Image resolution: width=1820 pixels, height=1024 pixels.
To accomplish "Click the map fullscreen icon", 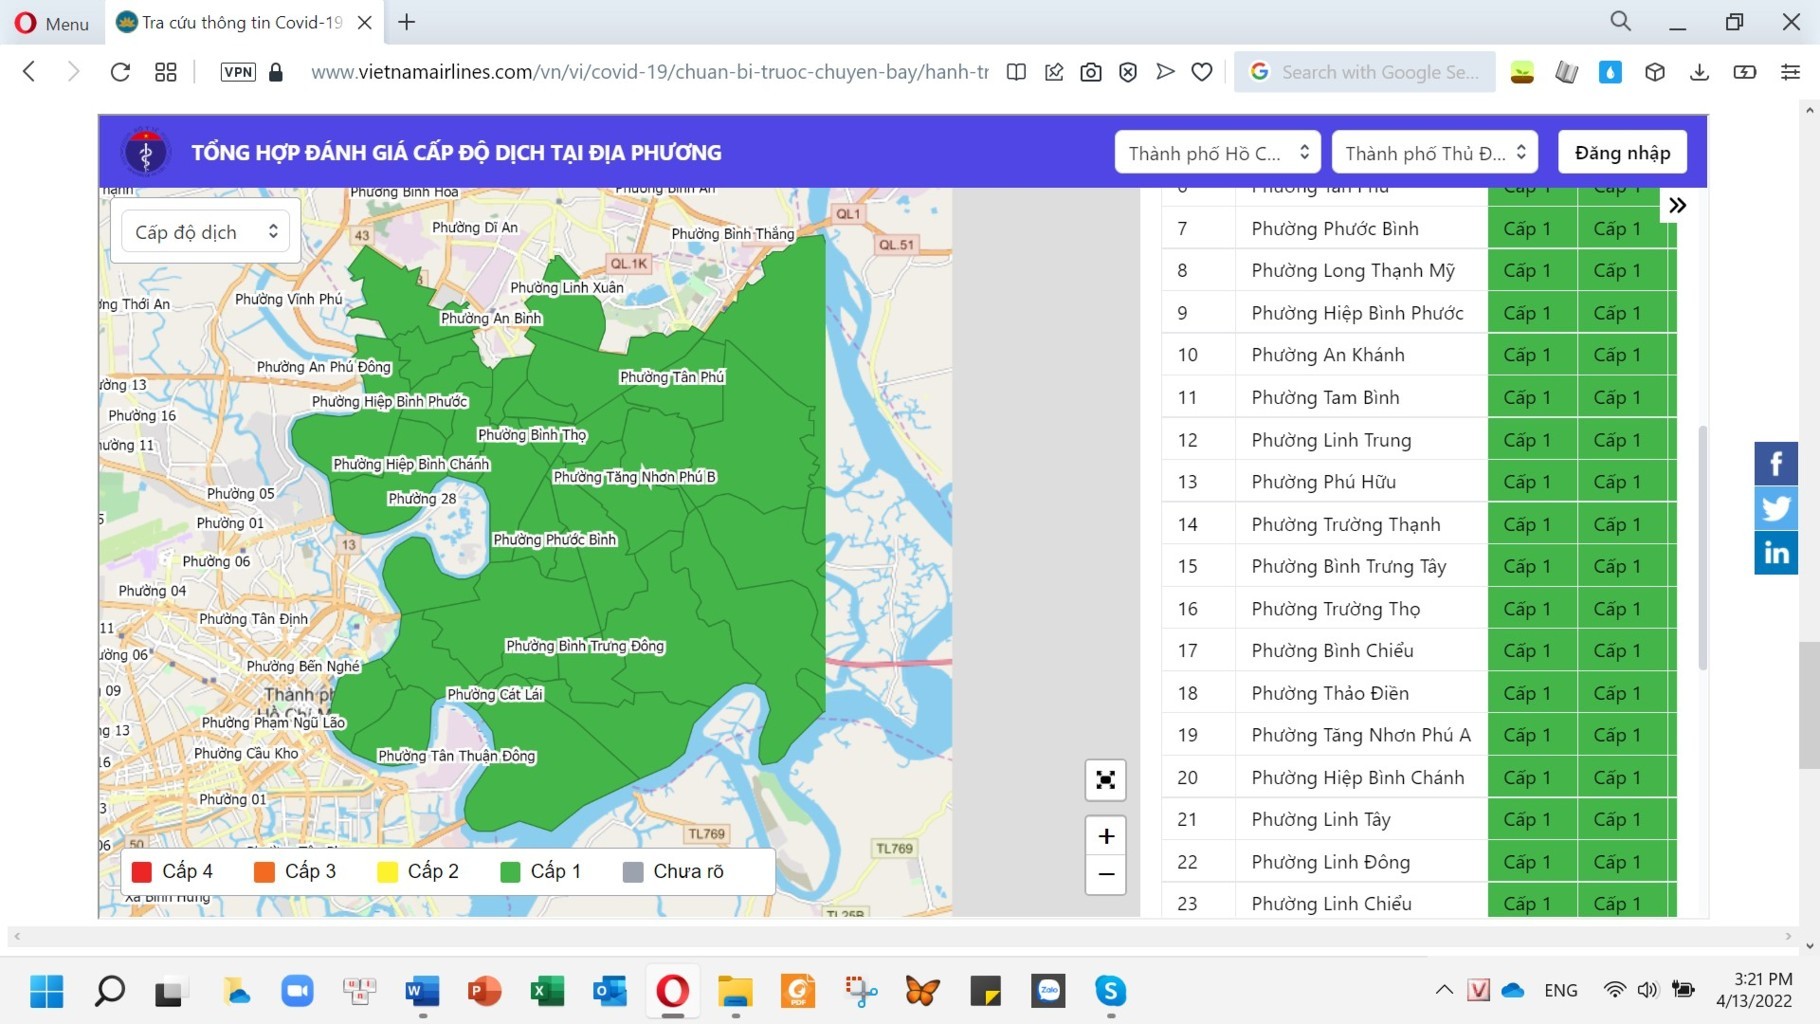I will [x=1105, y=780].
